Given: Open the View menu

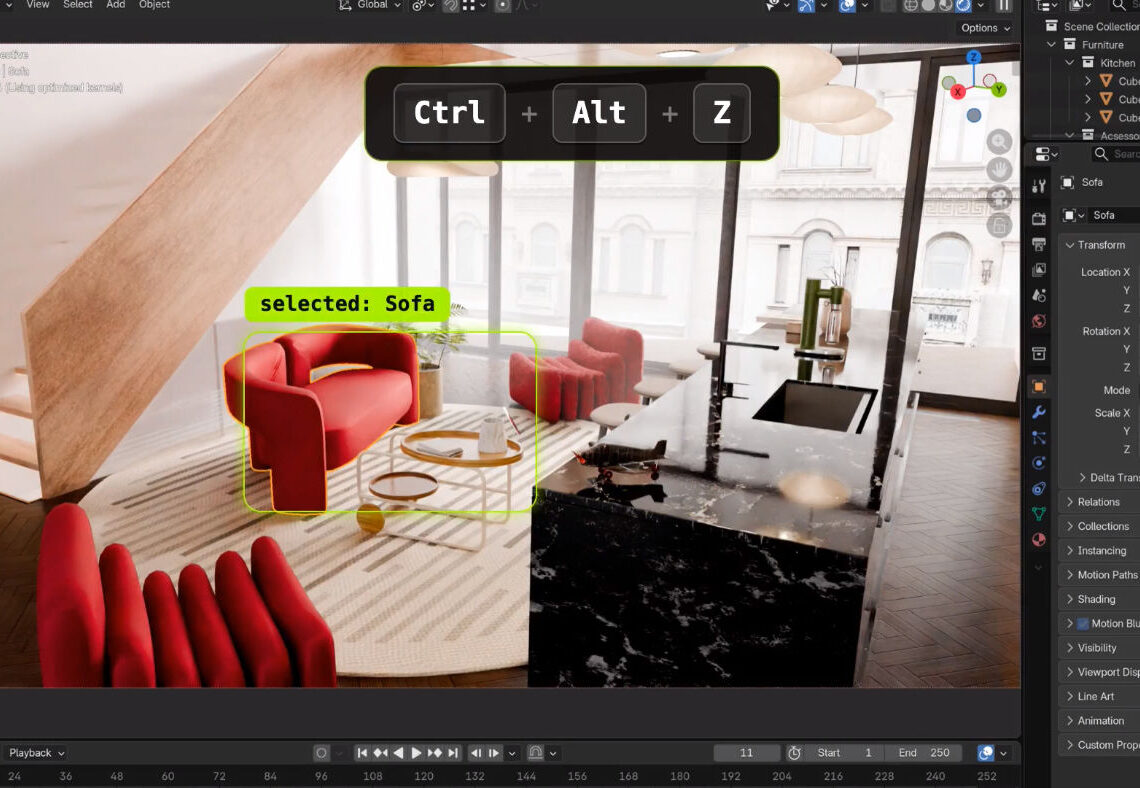Looking at the screenshot, I should tap(38, 4).
